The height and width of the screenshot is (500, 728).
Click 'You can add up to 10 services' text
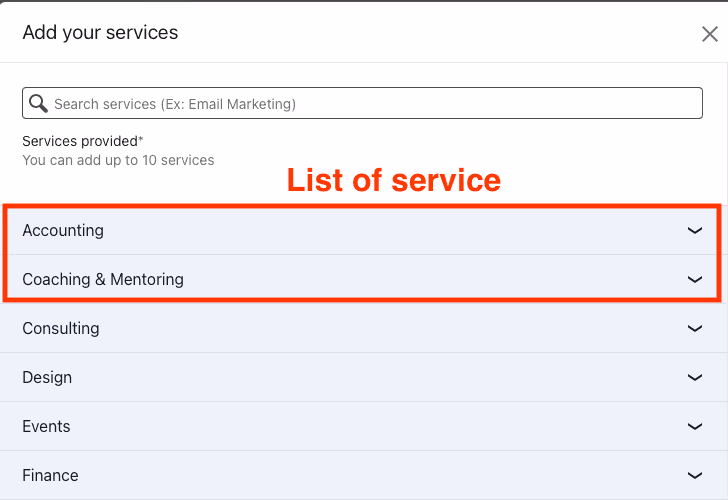tap(118, 160)
